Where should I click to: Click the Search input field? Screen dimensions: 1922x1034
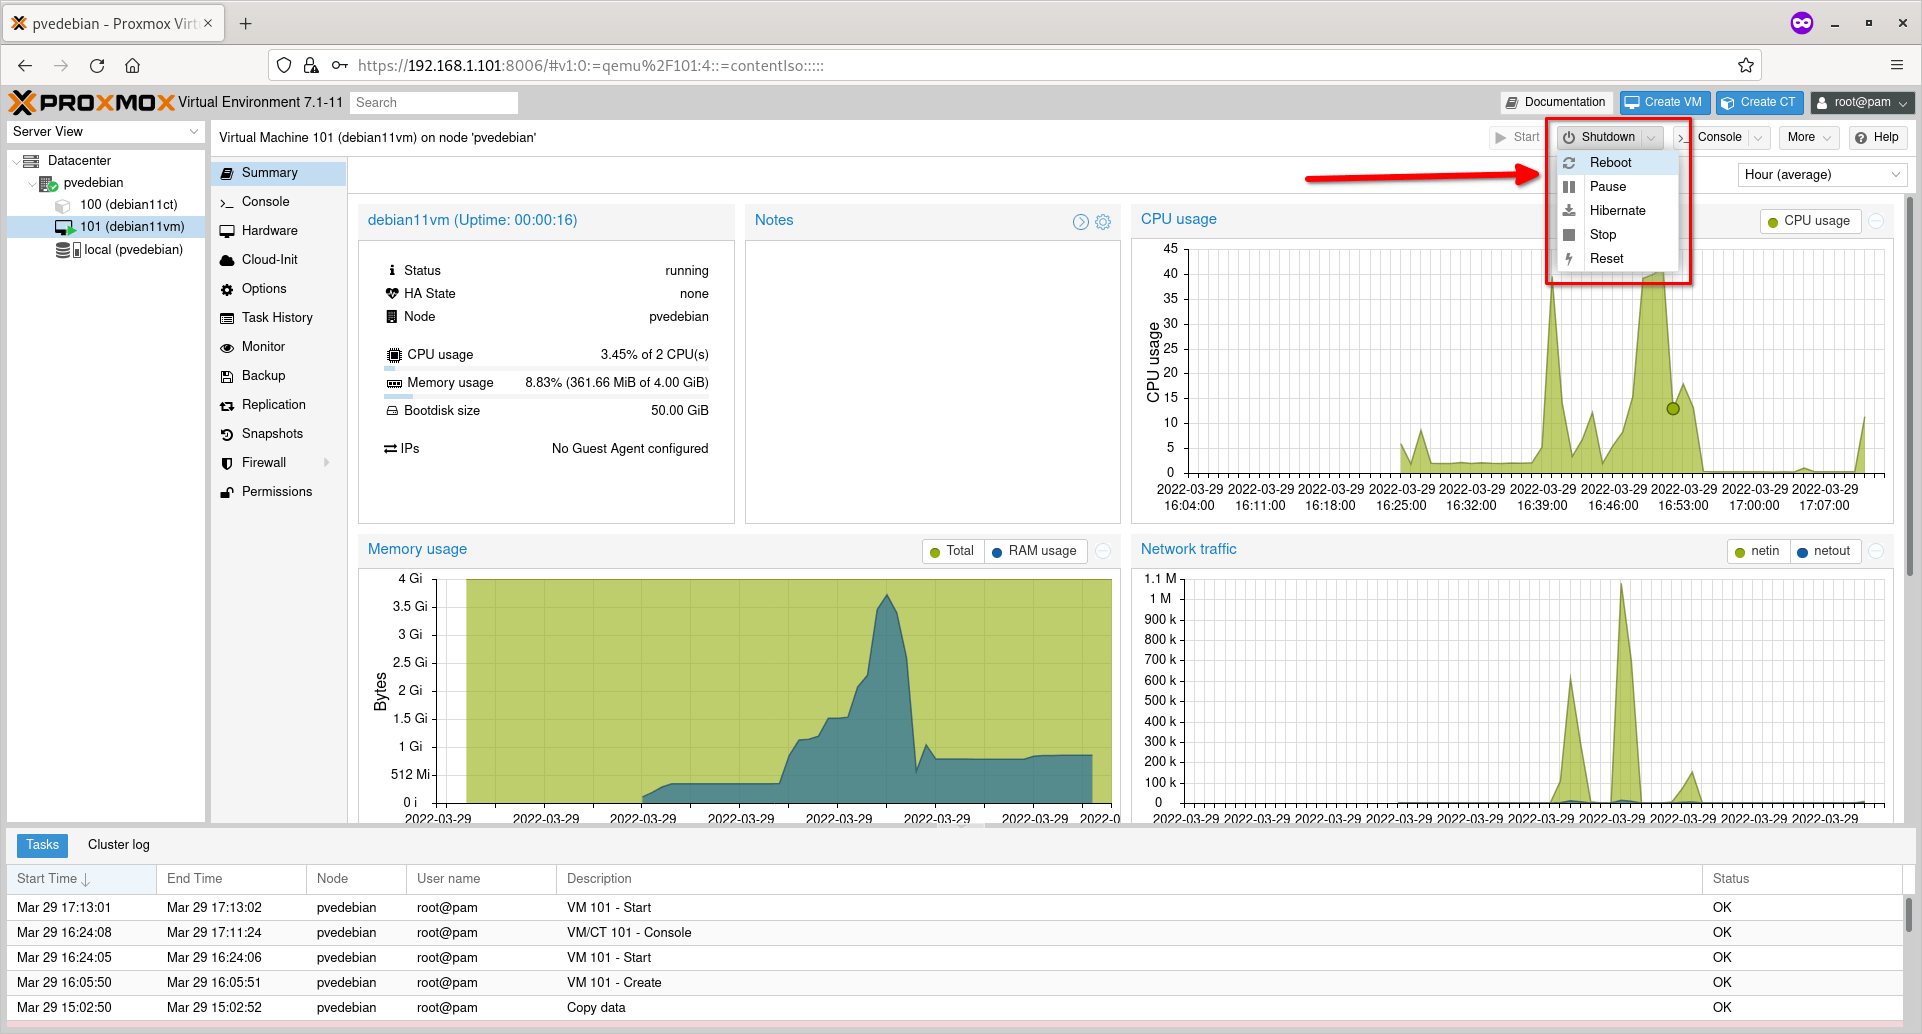tap(434, 102)
